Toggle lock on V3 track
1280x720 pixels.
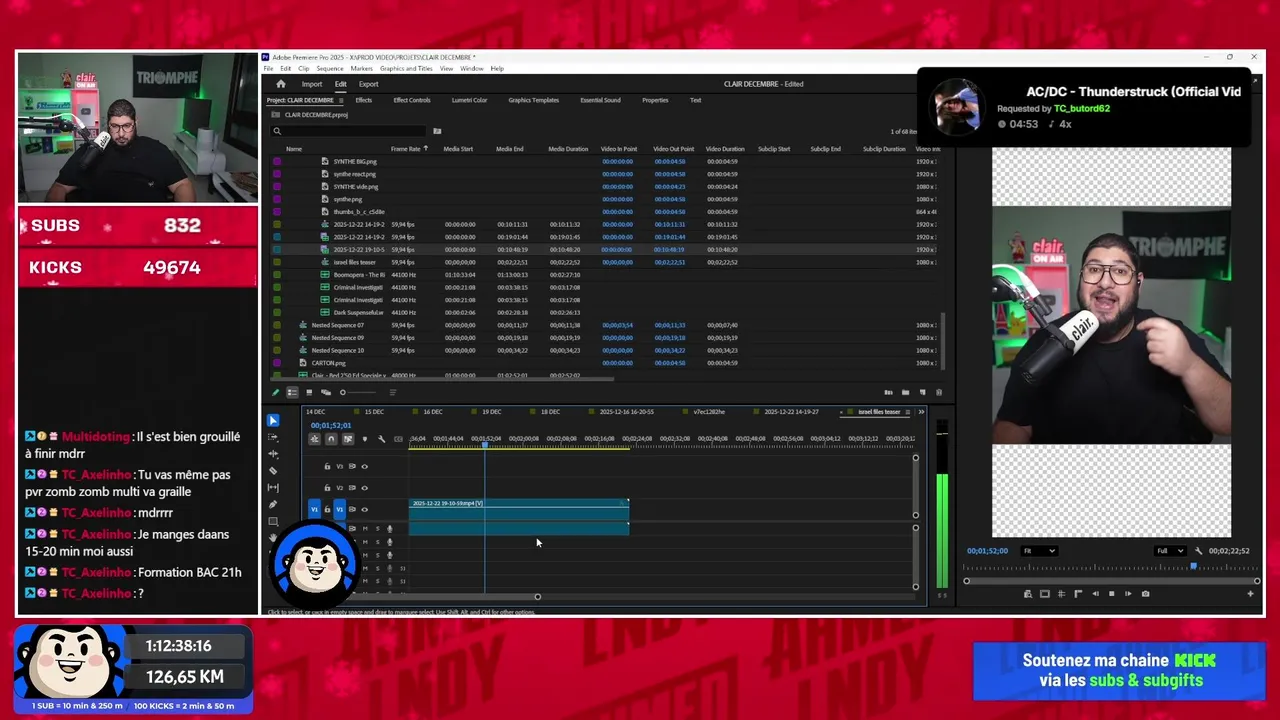coord(327,466)
